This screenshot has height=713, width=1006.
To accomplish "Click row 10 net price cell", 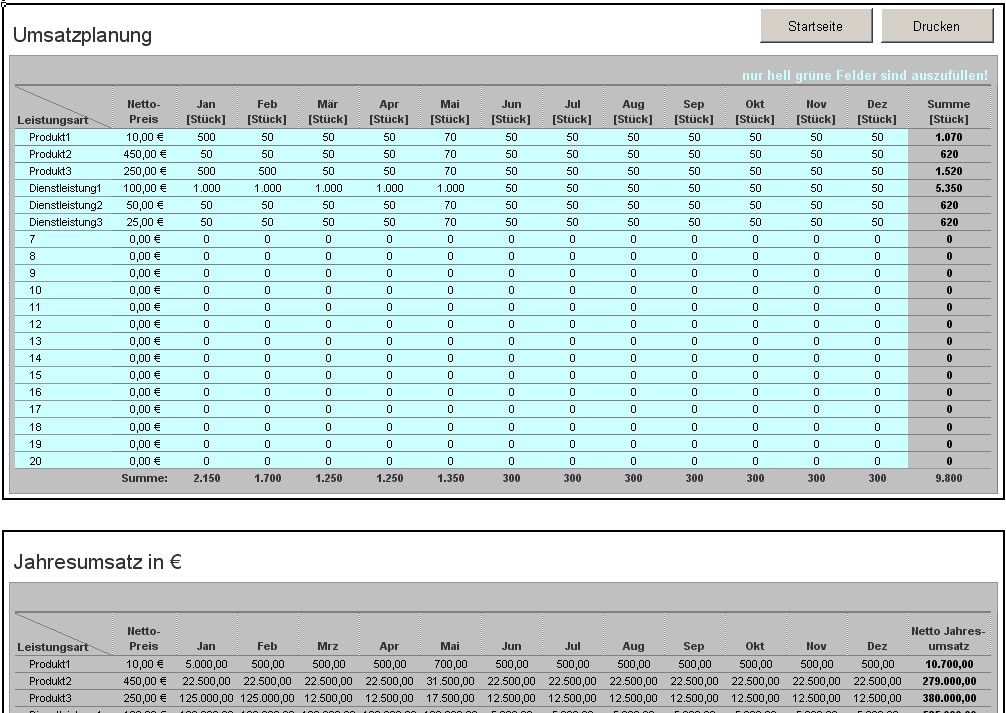I will pos(144,290).
